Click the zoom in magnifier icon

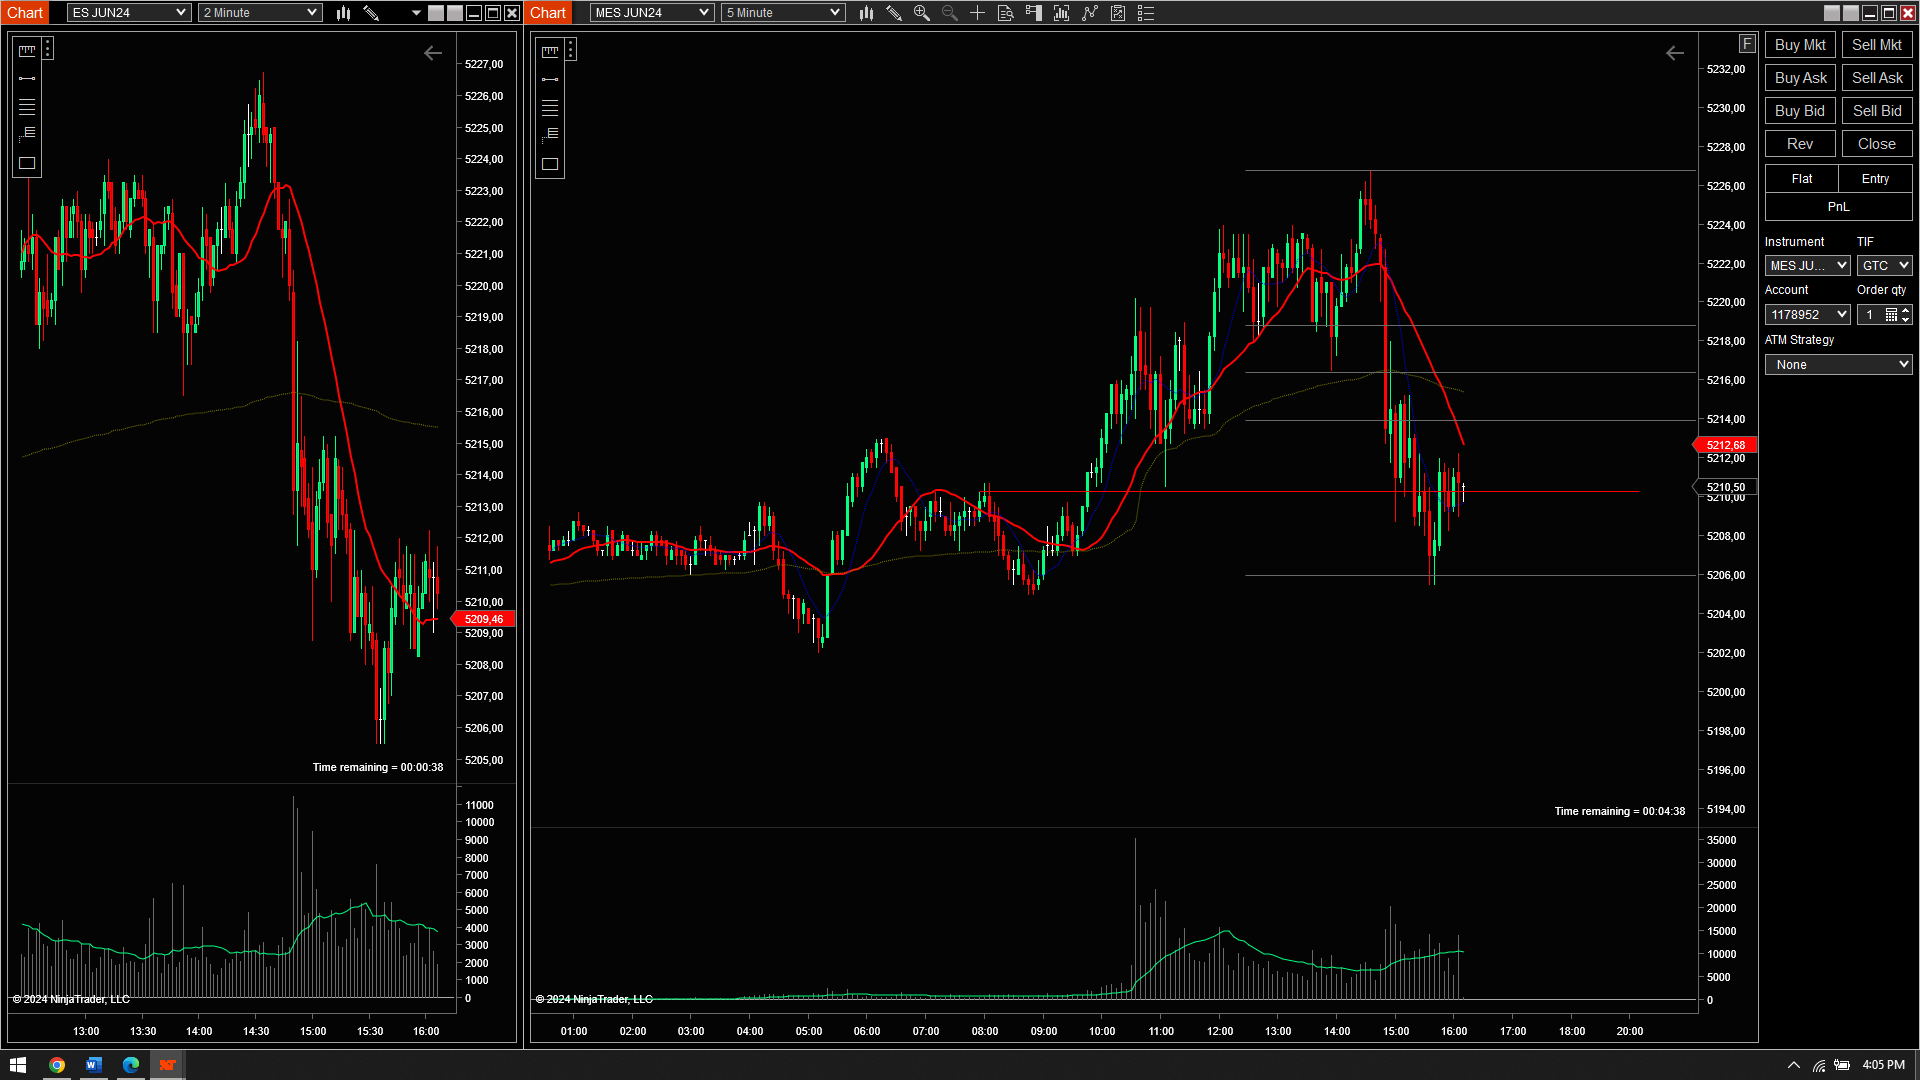[922, 13]
